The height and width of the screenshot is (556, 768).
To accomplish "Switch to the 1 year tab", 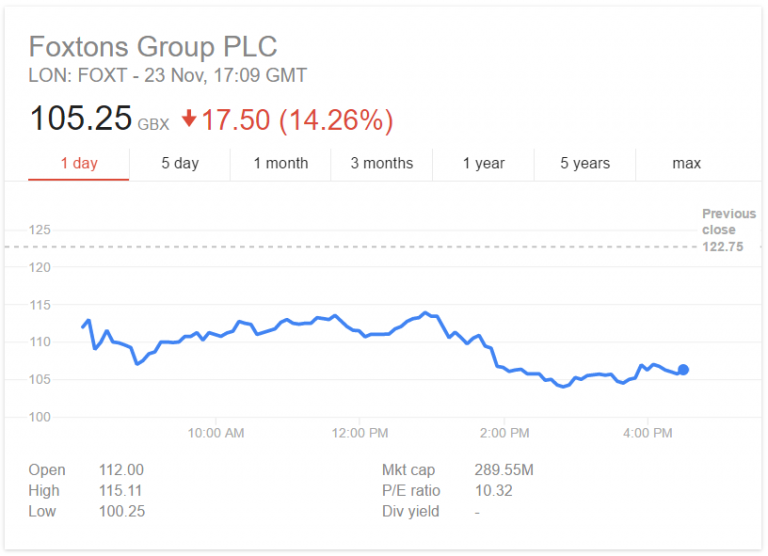I will coord(484,163).
